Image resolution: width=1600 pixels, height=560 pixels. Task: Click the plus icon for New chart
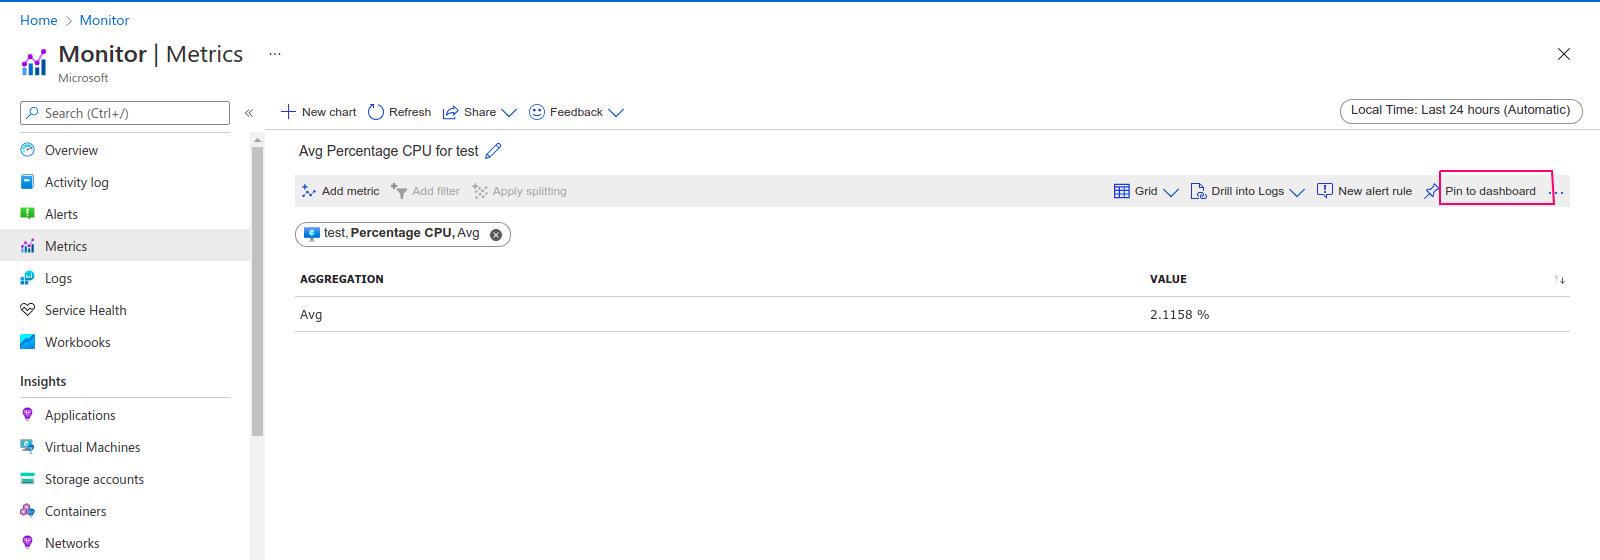click(288, 112)
